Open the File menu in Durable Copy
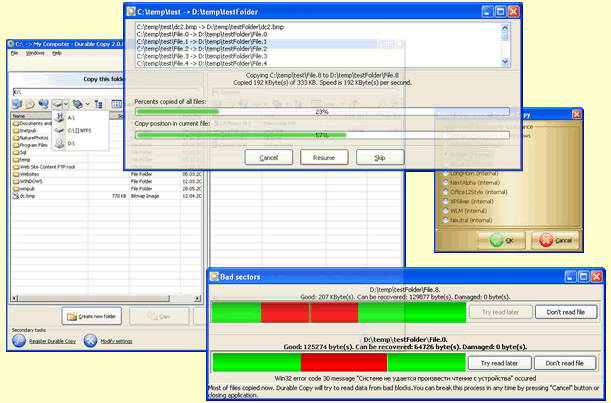The width and height of the screenshot is (611, 403). pyautogui.click(x=14, y=53)
